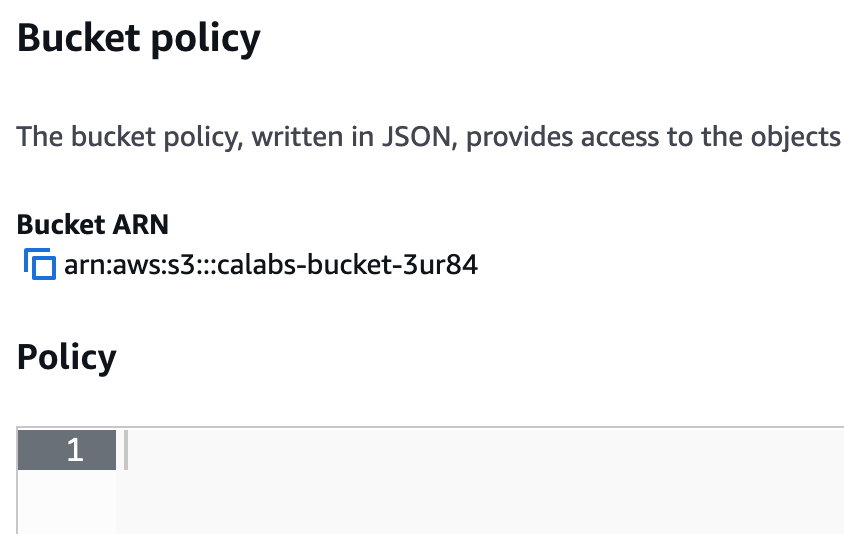844x534 pixels.
Task: Click the Bucket policy heading
Action: 139,38
